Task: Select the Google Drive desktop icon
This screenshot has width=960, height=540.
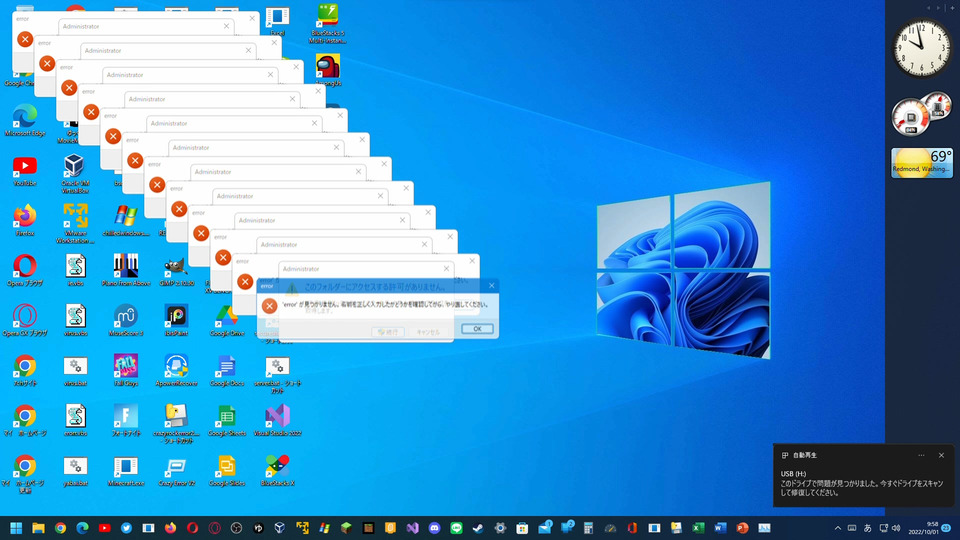Action: coord(227,321)
